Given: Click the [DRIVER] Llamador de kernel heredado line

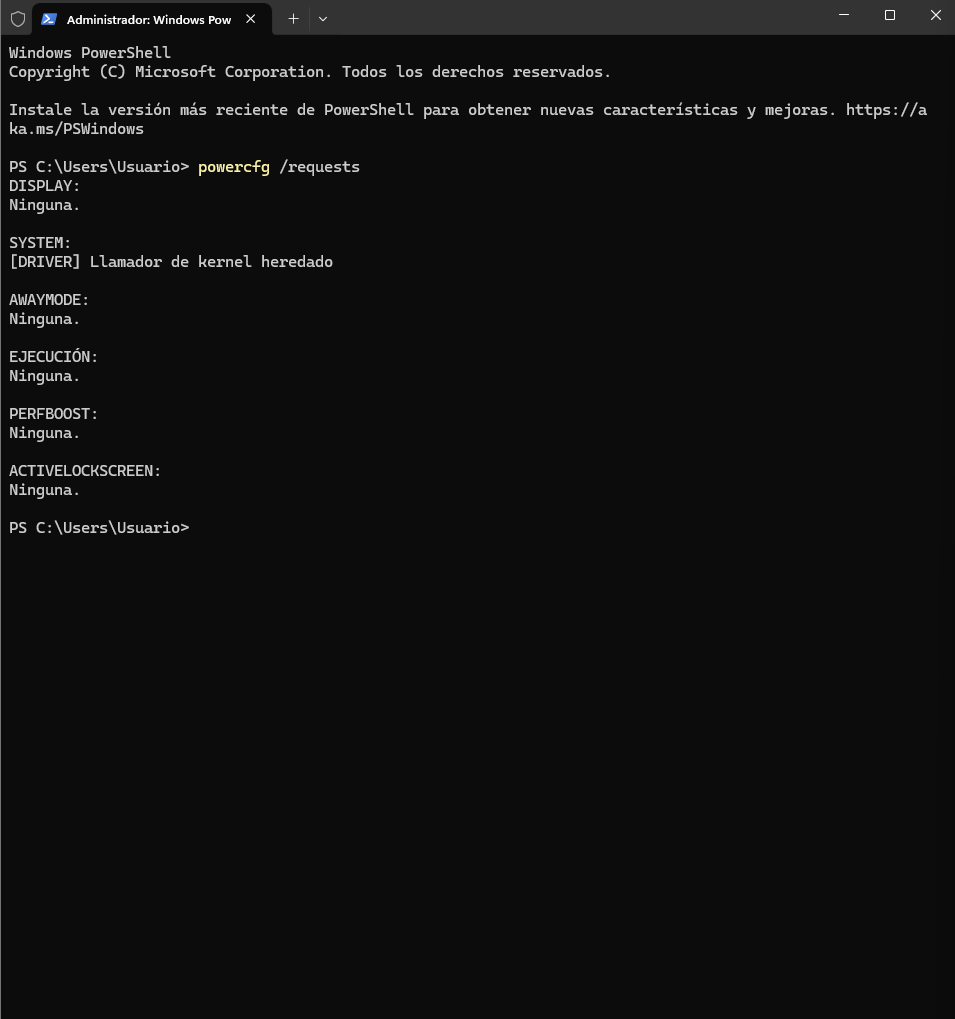Looking at the screenshot, I should click(171, 262).
